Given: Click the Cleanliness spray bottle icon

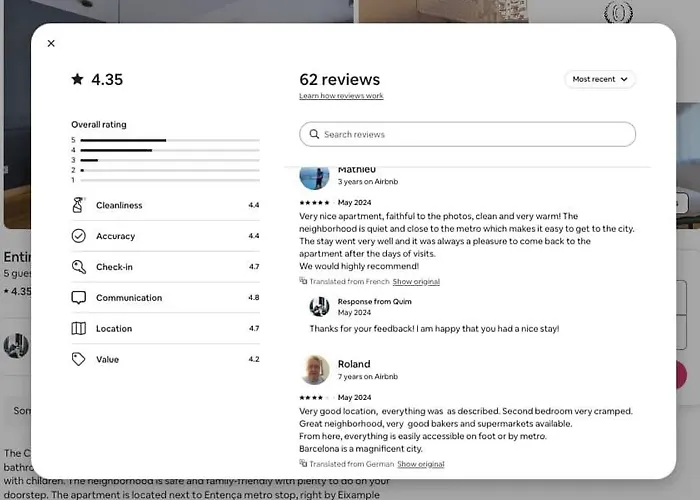Looking at the screenshot, I should (x=78, y=205).
